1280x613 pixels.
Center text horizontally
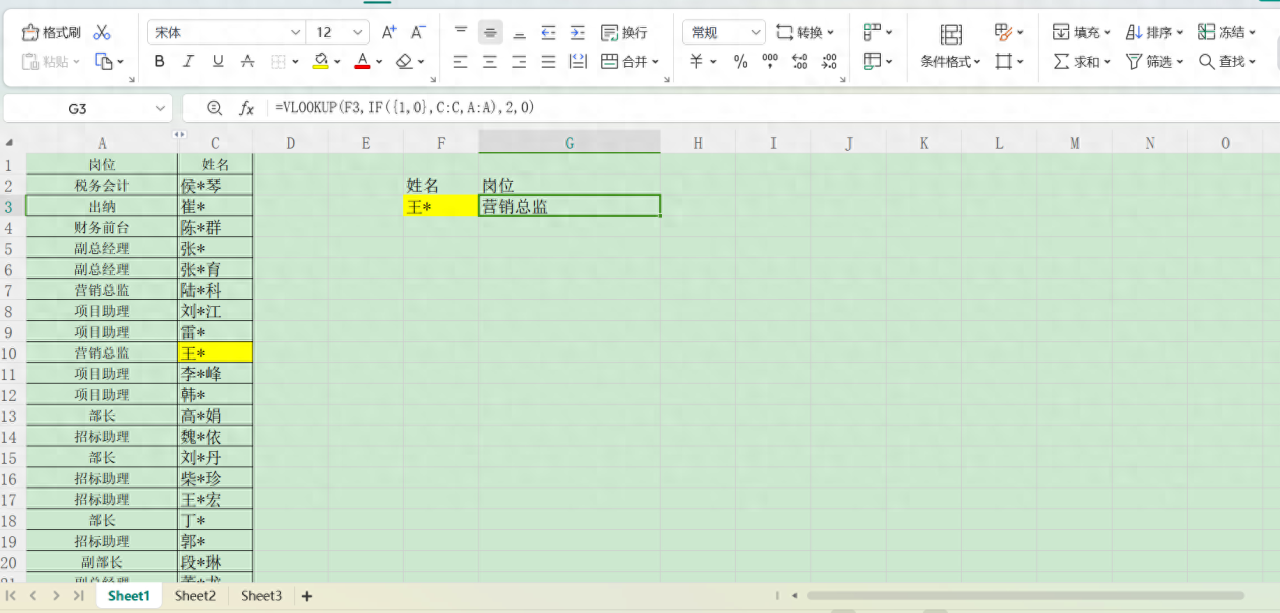[x=490, y=61]
